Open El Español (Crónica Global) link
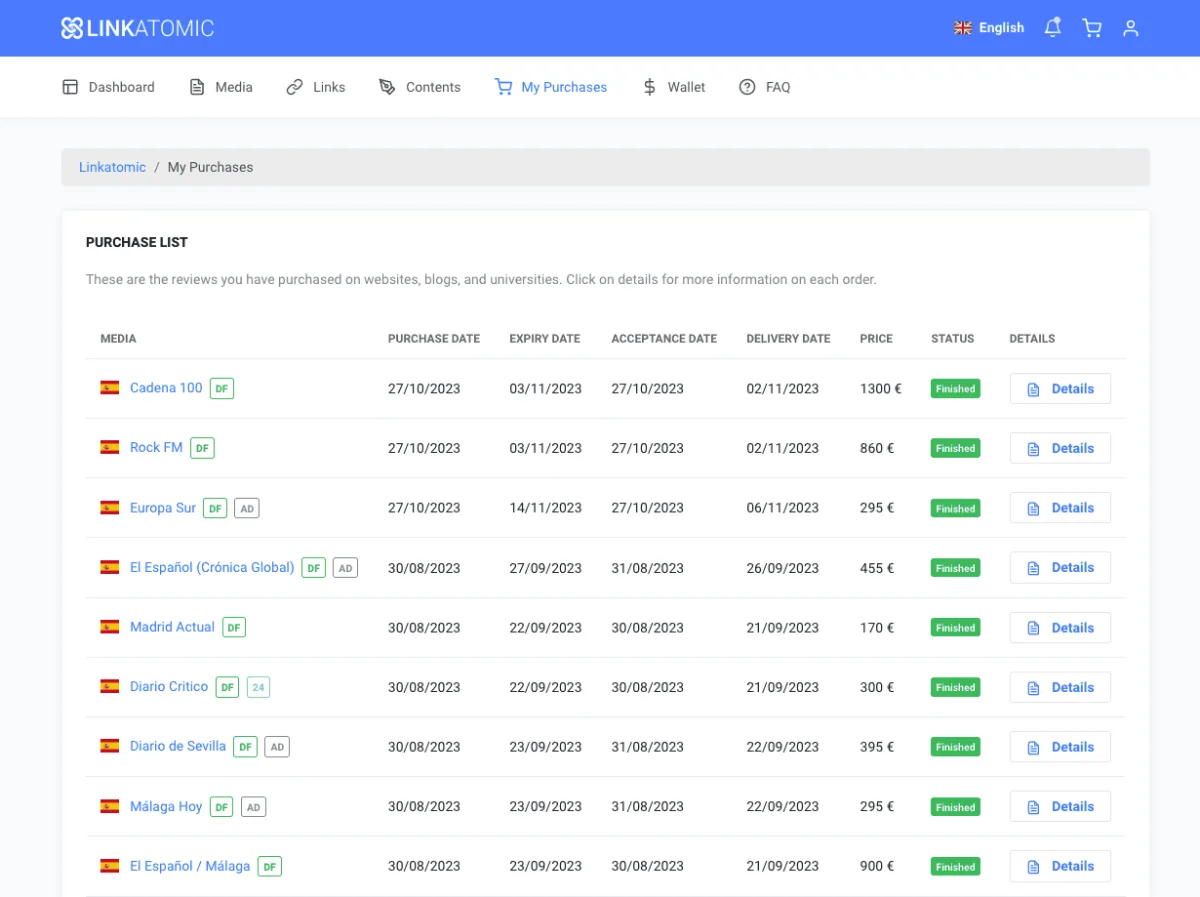The image size is (1200, 897). pos(212,567)
